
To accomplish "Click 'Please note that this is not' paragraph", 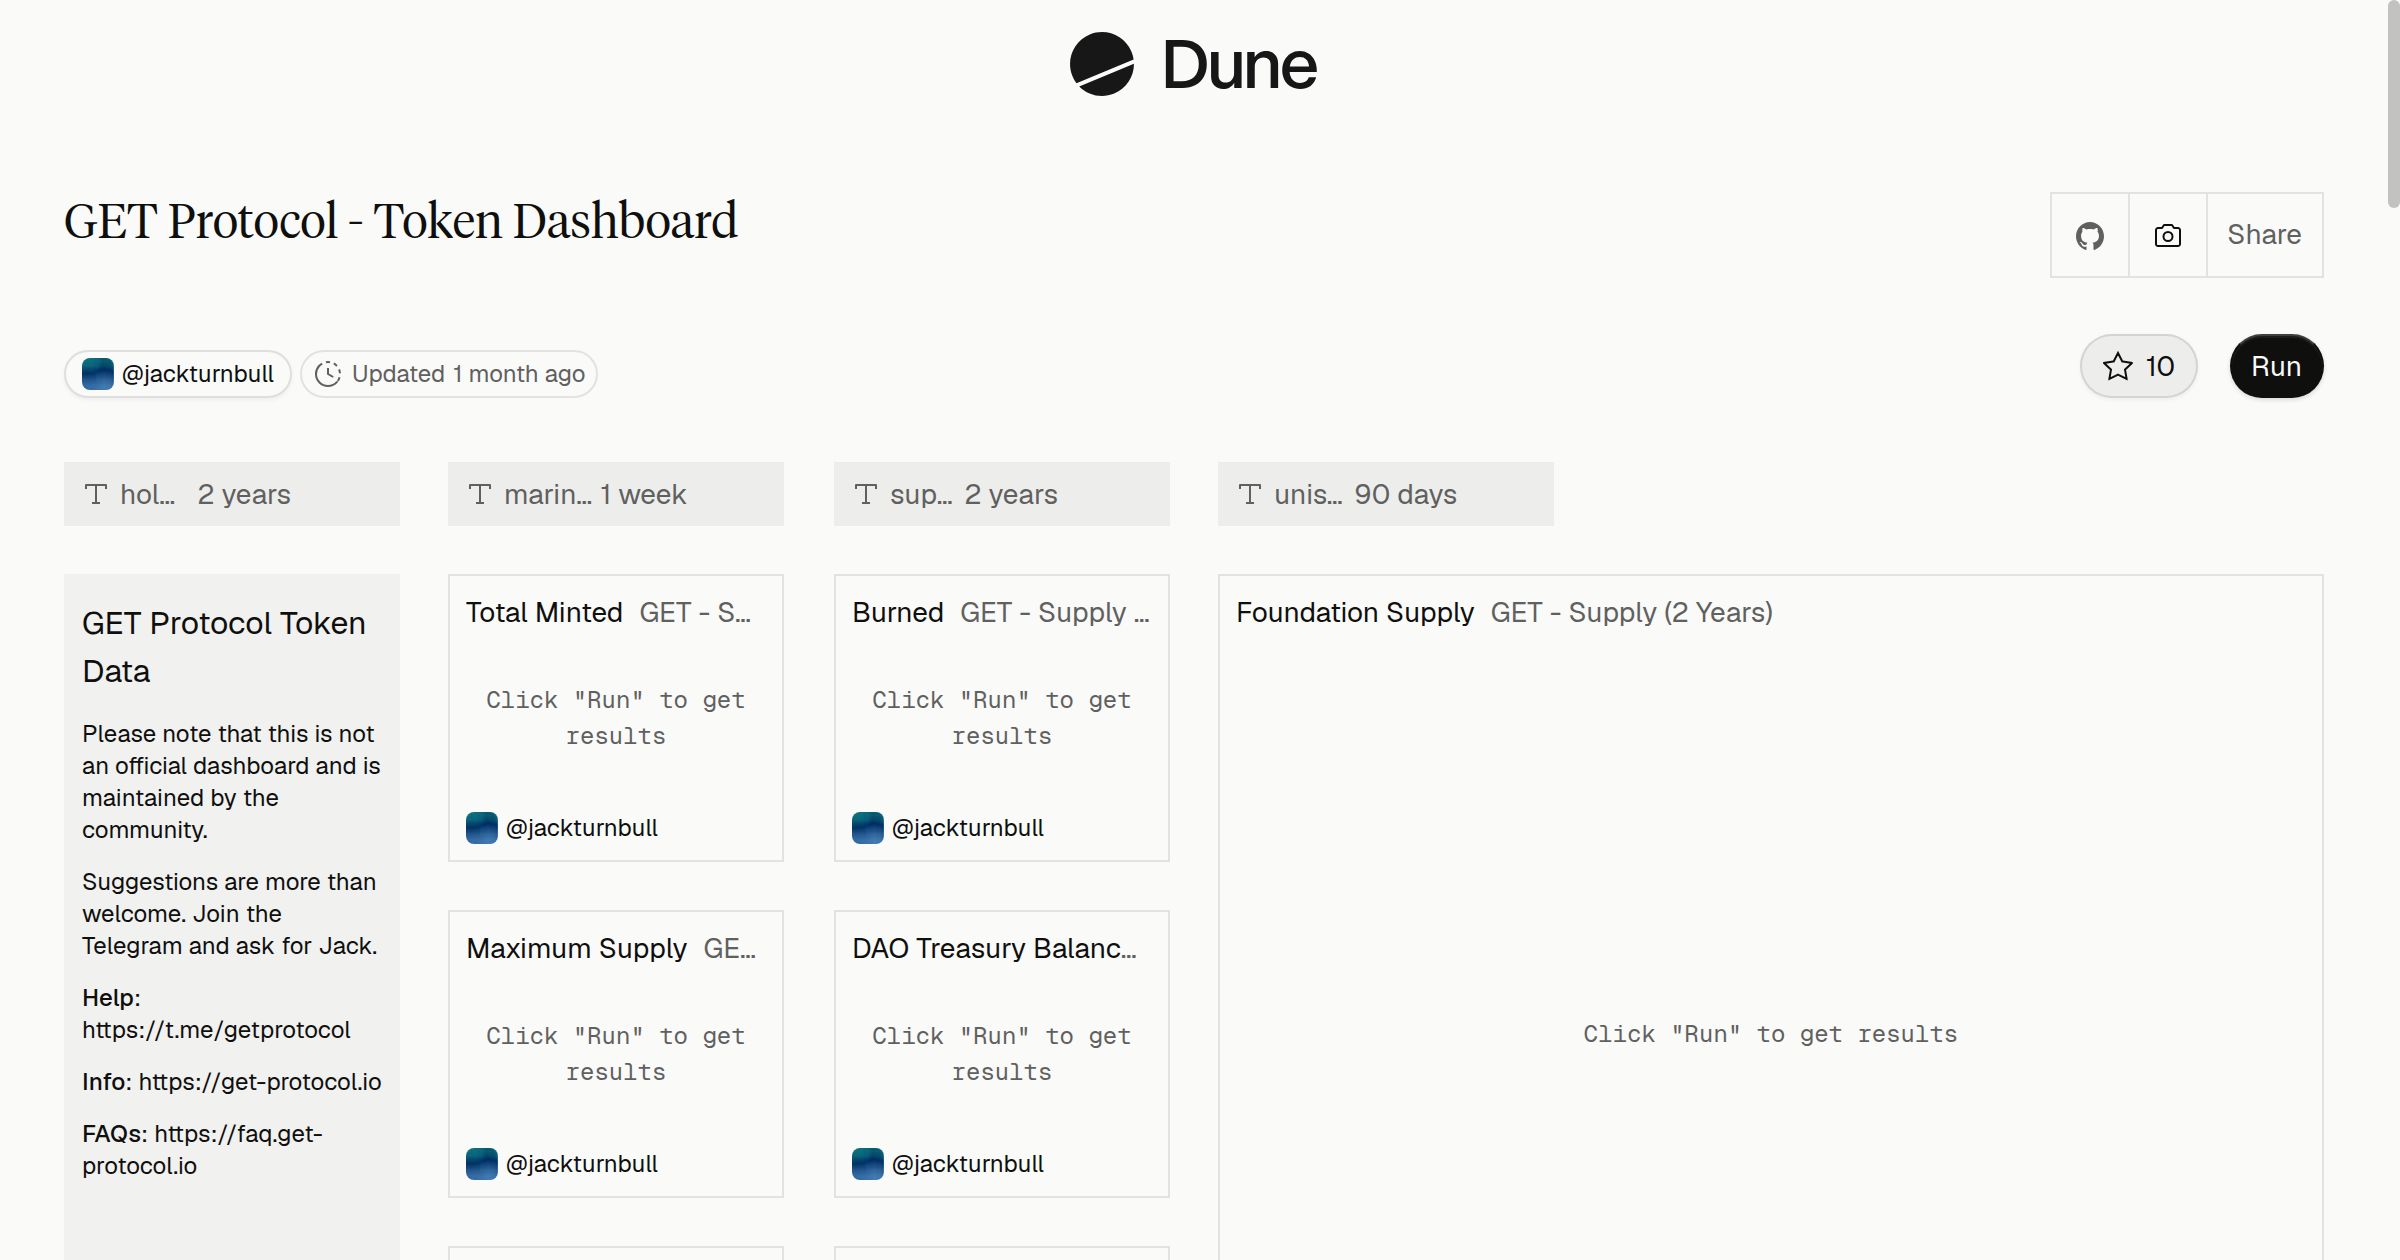I will (x=231, y=782).
